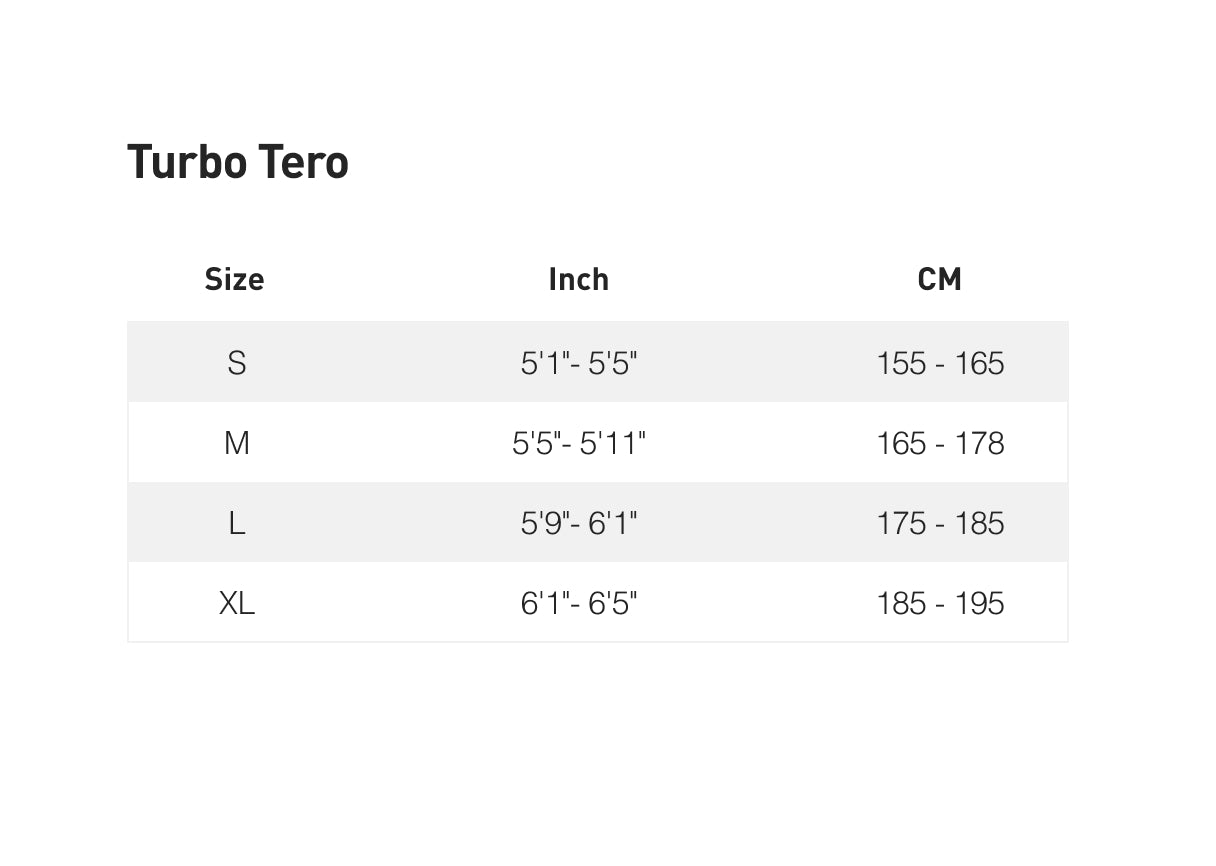This screenshot has width=1216, height=866.
Task: Click the word Tero in the title
Action: click(x=303, y=162)
